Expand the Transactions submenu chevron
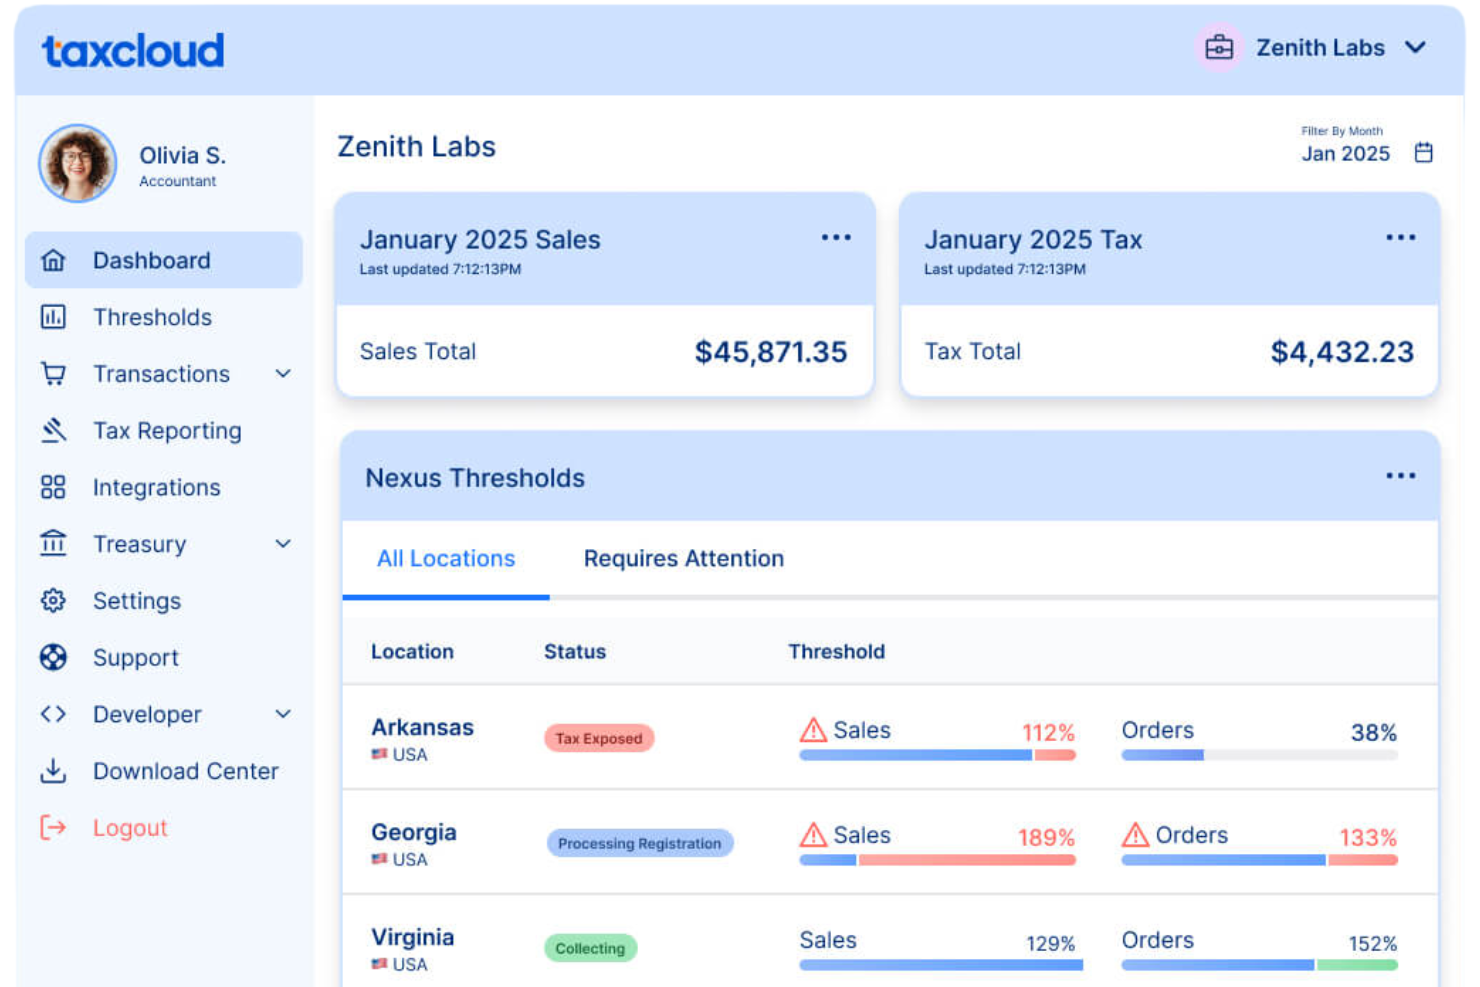 (x=283, y=374)
